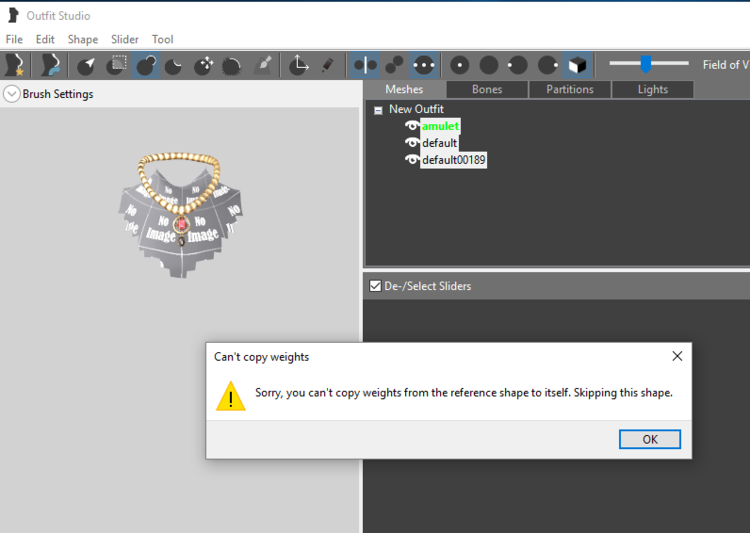Open the Shape menu
Image resolution: width=750 pixels, height=533 pixels.
83,39
